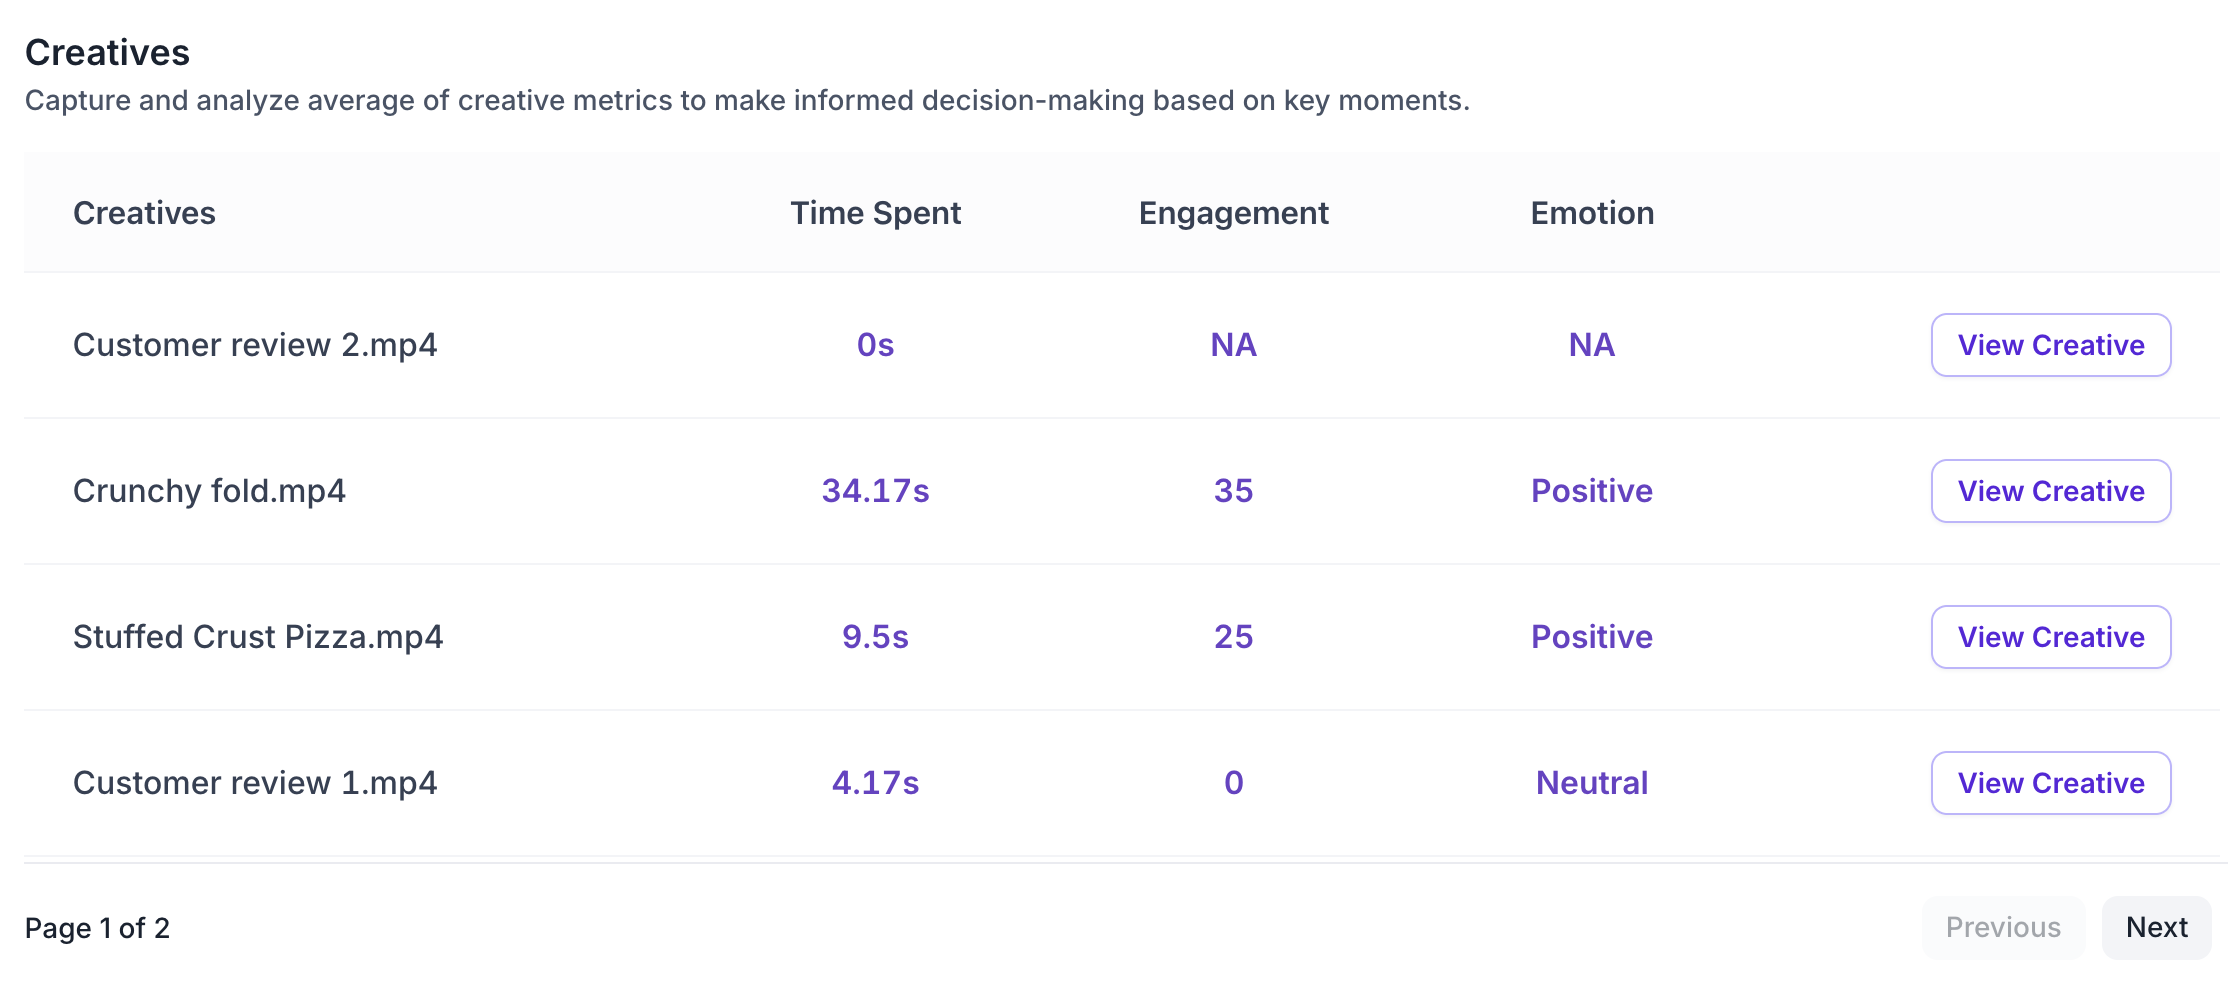Click Stuffed Crust Pizza.mp4 name
2240x1002 pixels.
(x=258, y=637)
